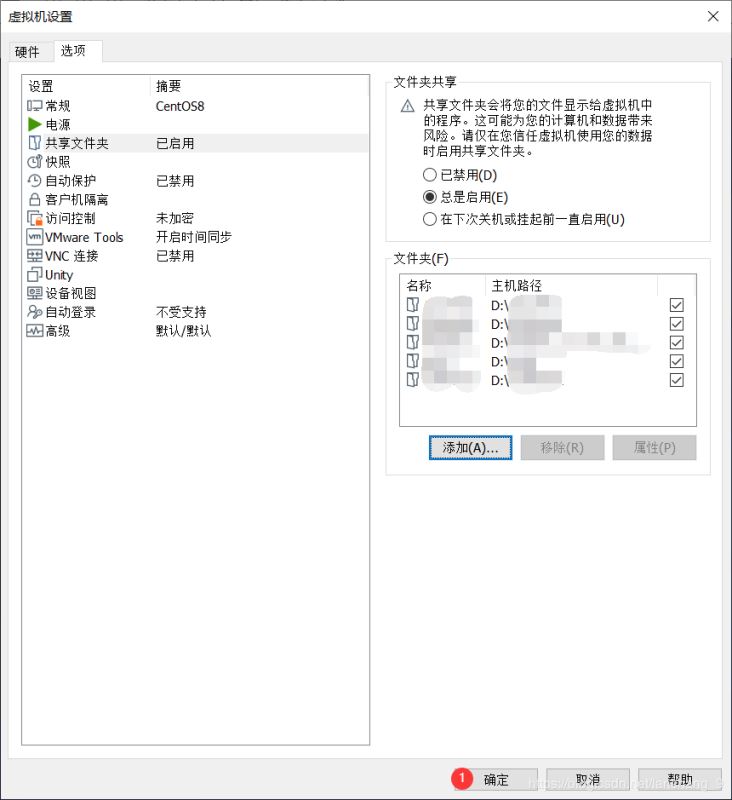This screenshot has height=800, width=732.
Task: Uncheck the first shared folder checkbox
Action: [x=677, y=305]
